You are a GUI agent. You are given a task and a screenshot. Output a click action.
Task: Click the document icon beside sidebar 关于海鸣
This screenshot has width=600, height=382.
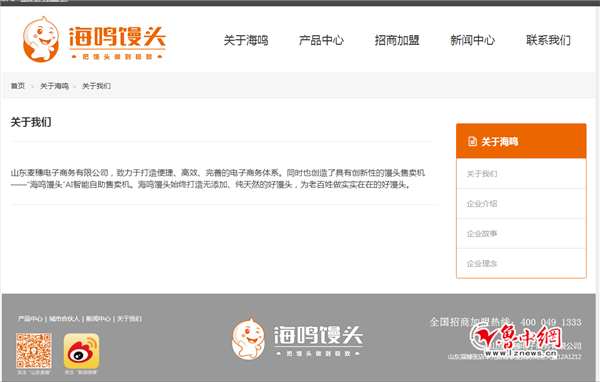[x=472, y=141]
